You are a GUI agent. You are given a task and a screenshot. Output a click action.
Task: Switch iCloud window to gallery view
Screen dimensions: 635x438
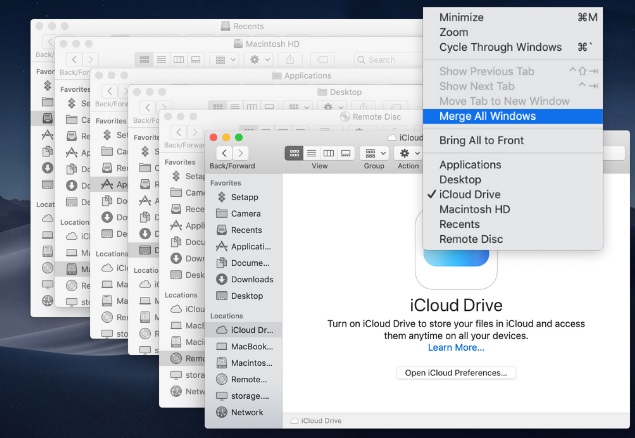point(345,153)
